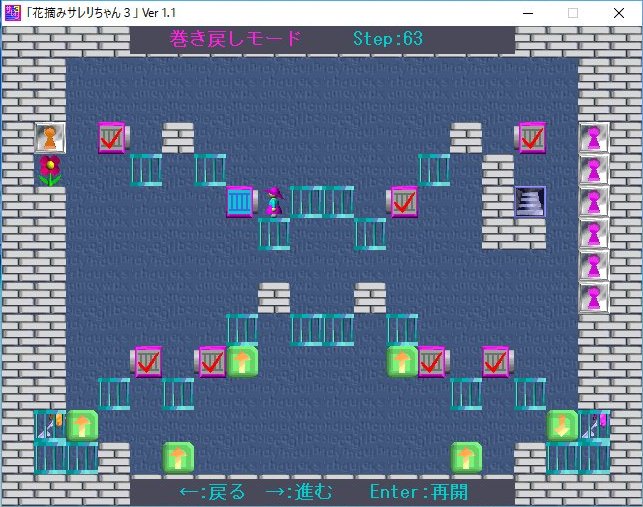Click the orange keyhole tile
This screenshot has height=507, width=643.
[50, 137]
